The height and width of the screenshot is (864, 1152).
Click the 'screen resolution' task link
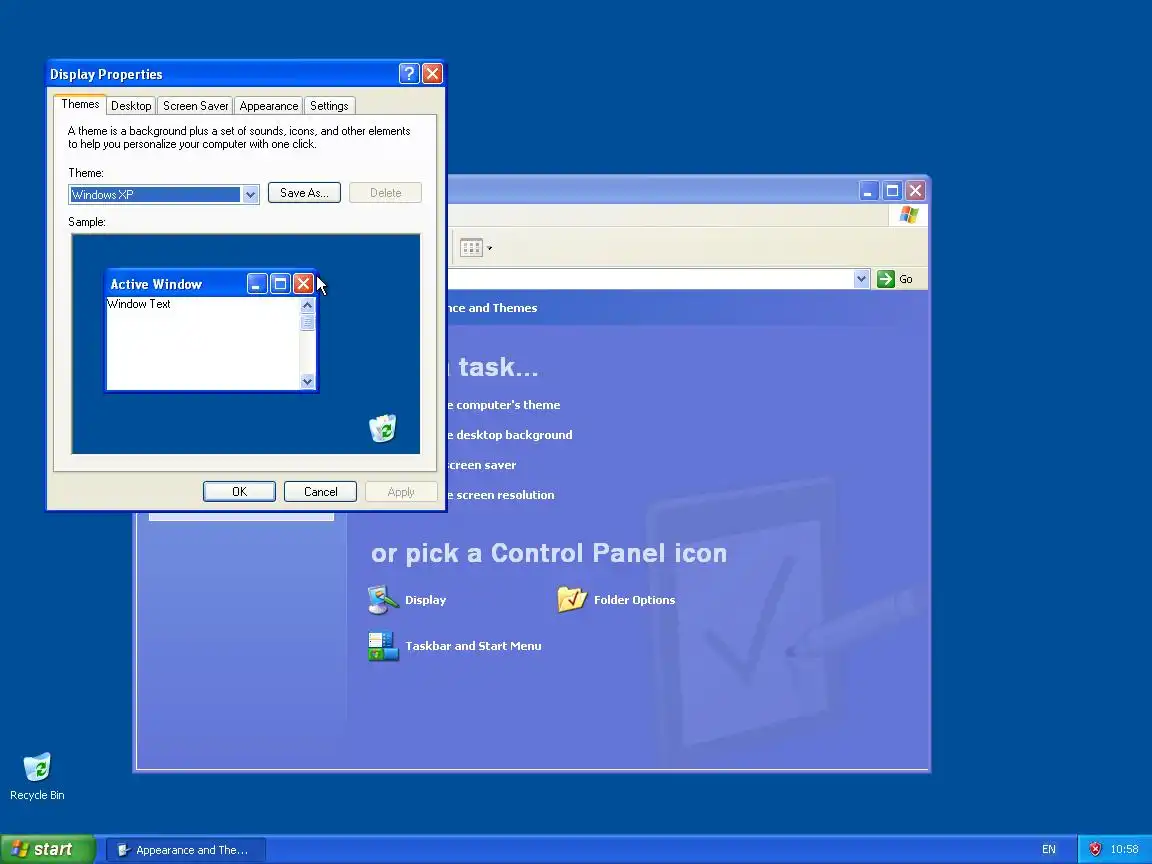(501, 495)
